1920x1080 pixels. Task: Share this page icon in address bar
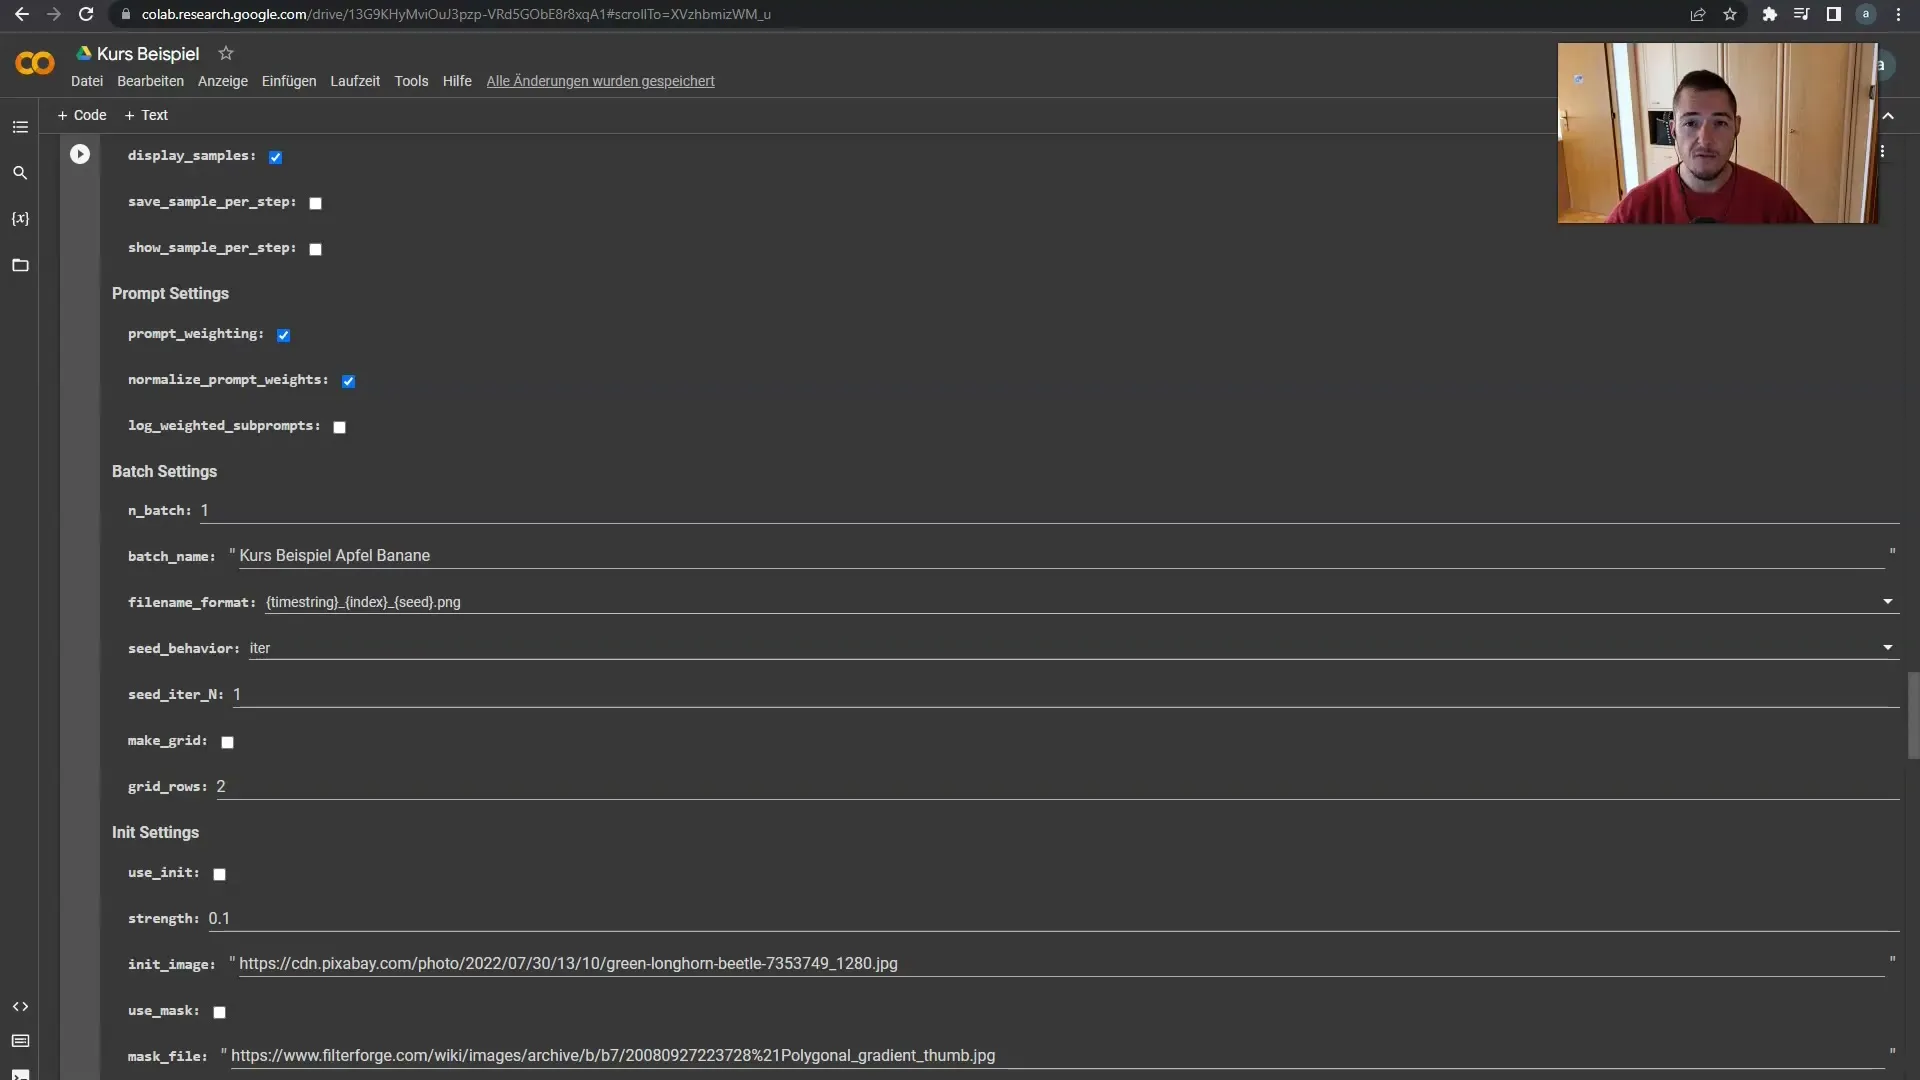(1698, 14)
